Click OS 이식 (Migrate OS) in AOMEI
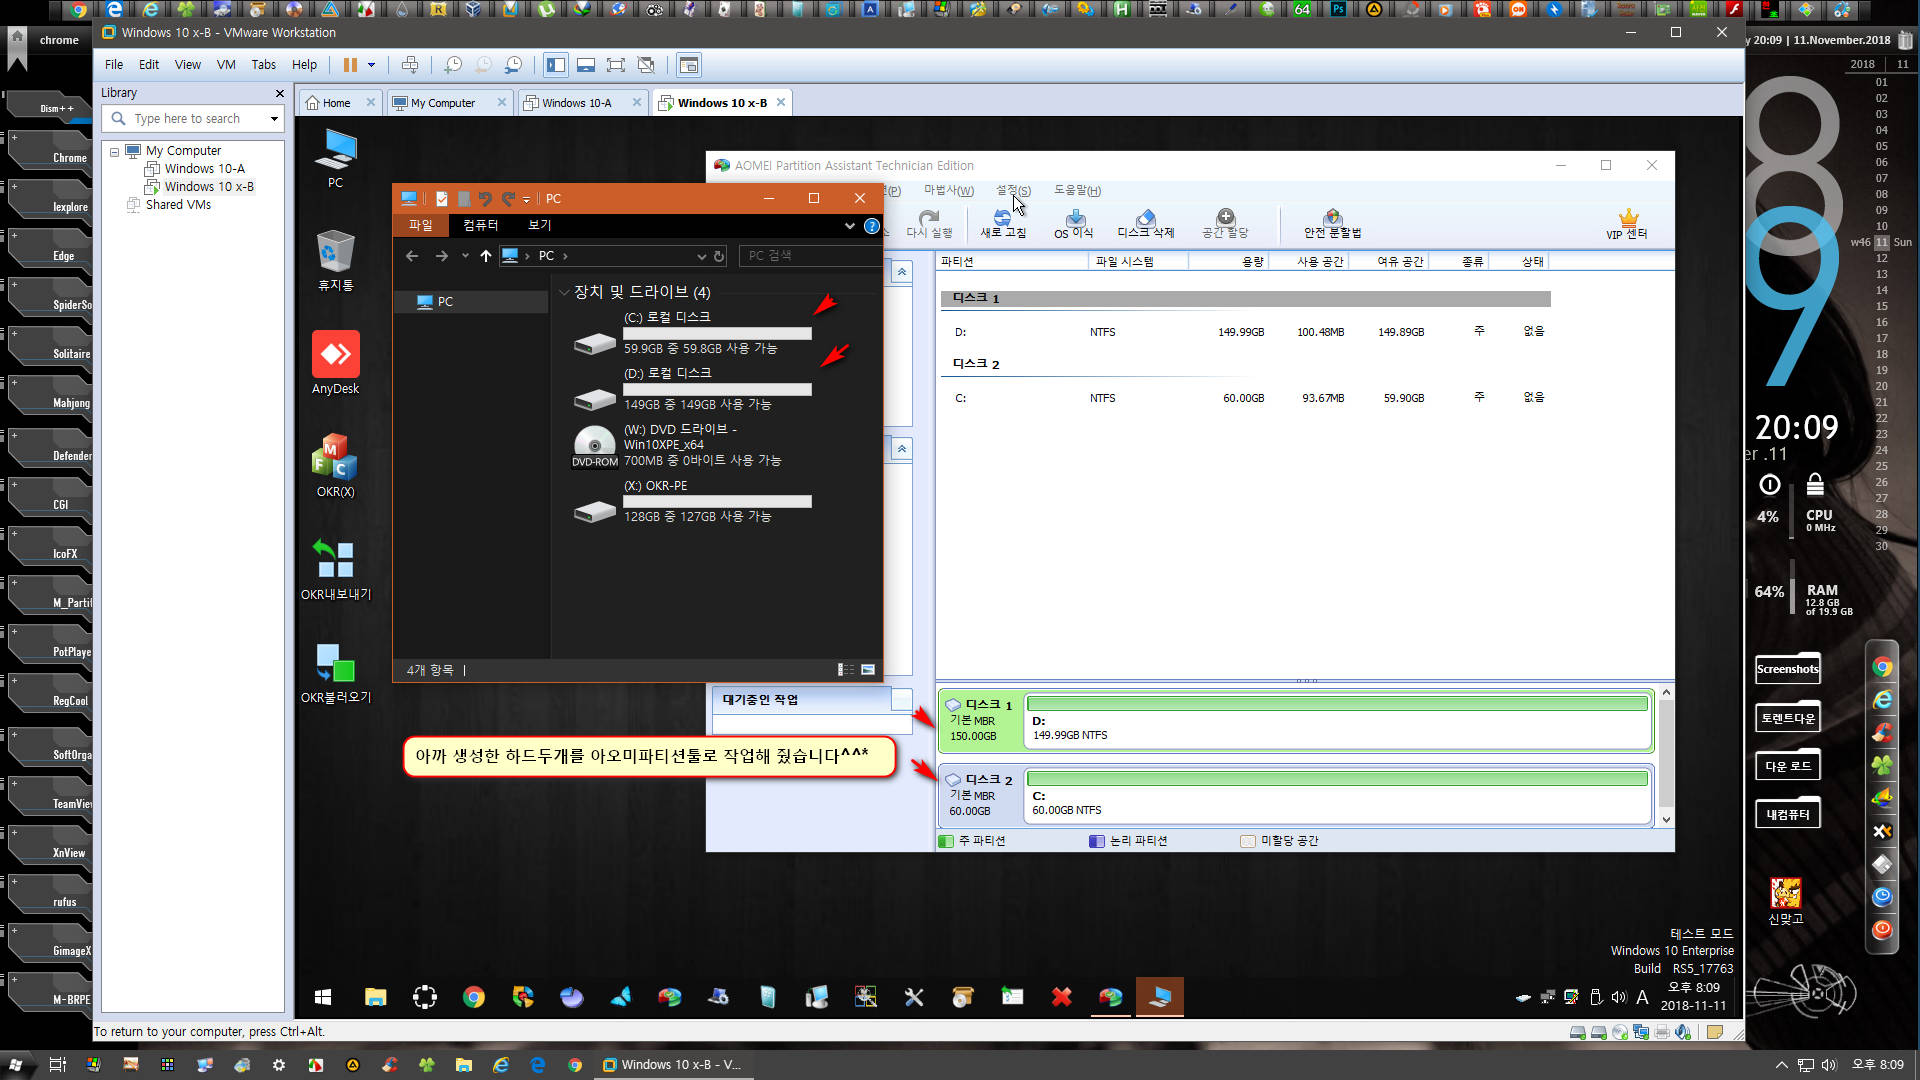Screen dimensions: 1920x1080 pos(1073,224)
